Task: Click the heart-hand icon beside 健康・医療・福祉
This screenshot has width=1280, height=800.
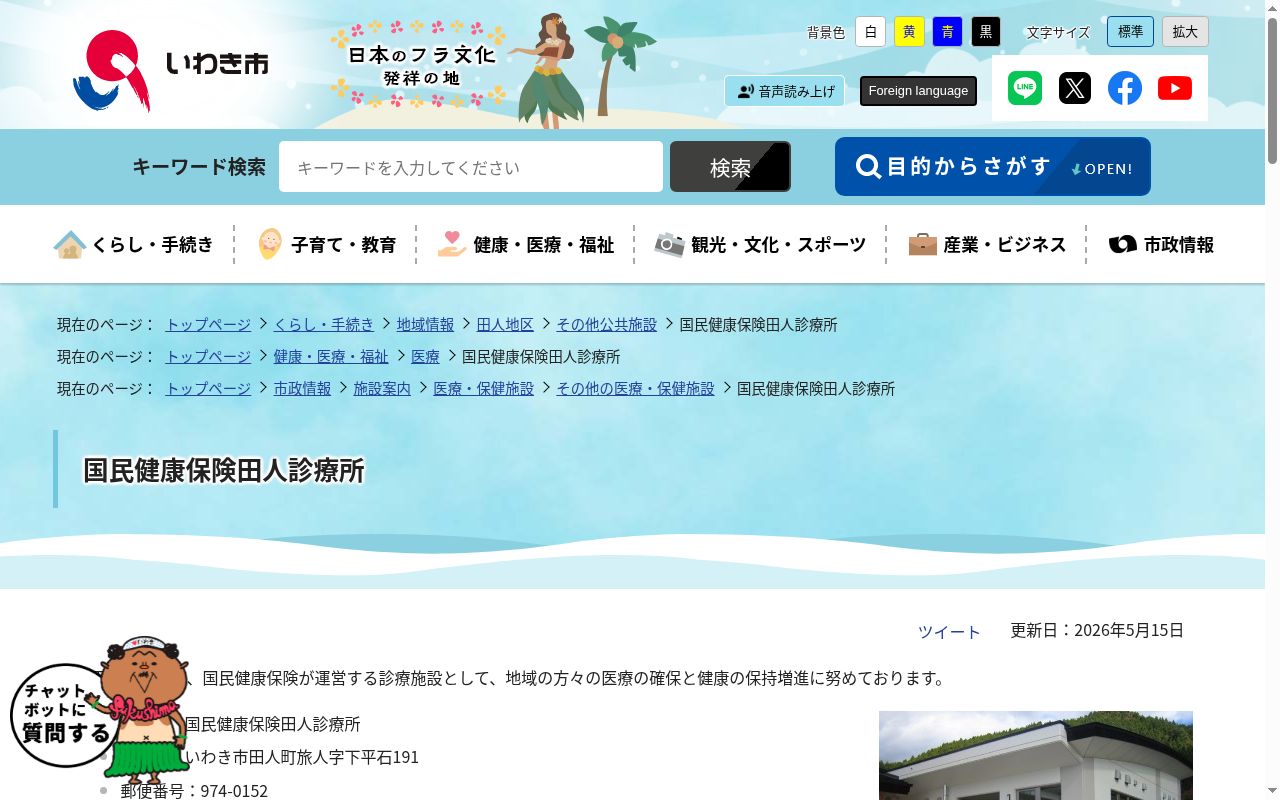Action: point(452,244)
